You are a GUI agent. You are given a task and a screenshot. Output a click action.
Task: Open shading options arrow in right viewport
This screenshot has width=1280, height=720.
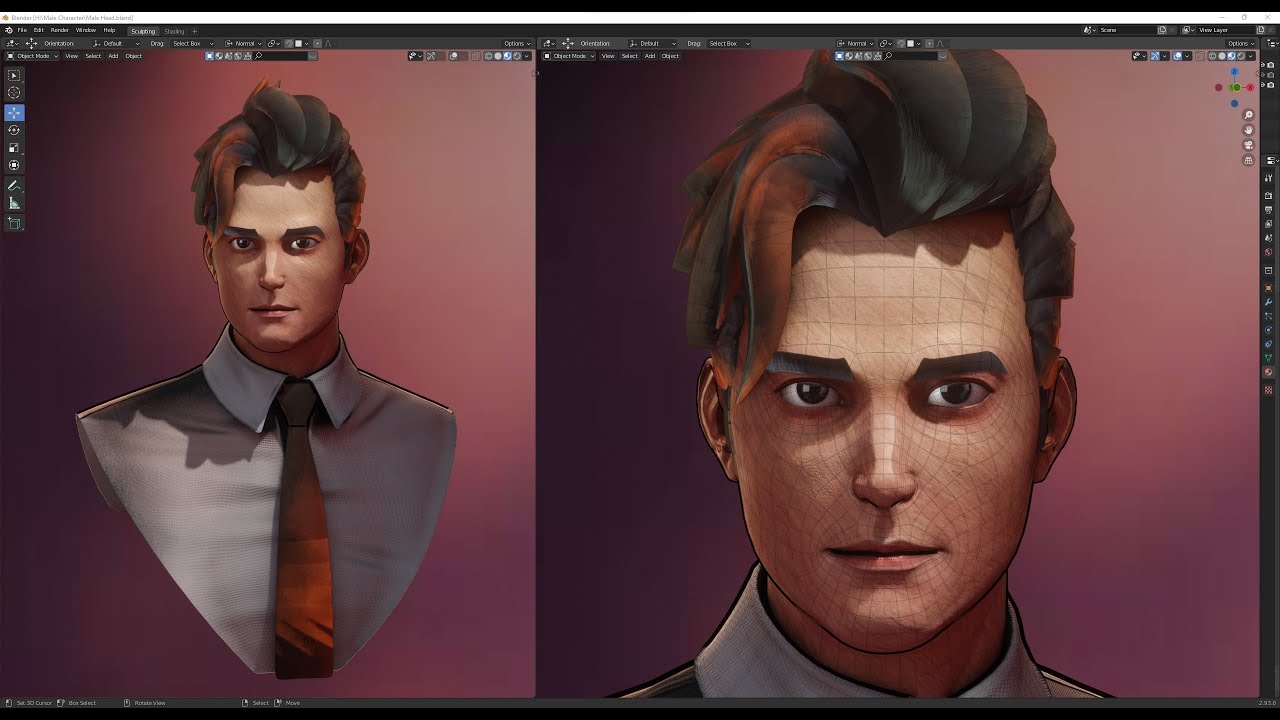pos(1250,56)
